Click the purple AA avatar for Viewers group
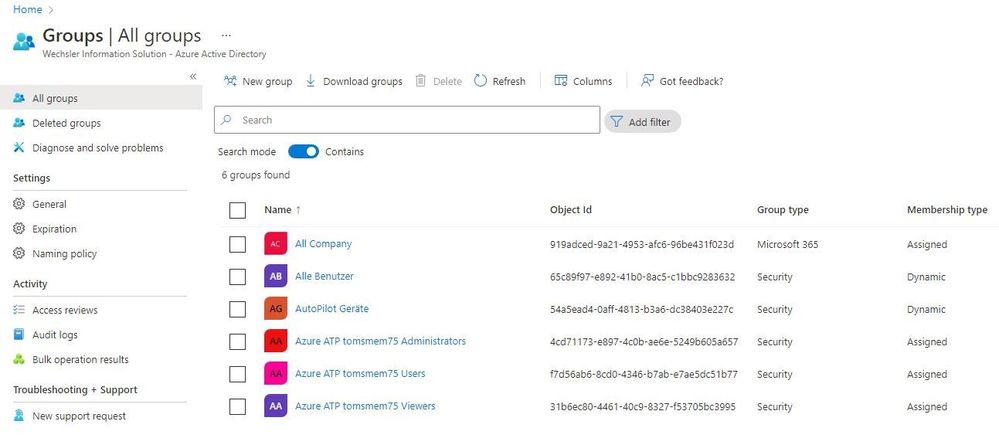Screen dimensions: 999x448 275,407
